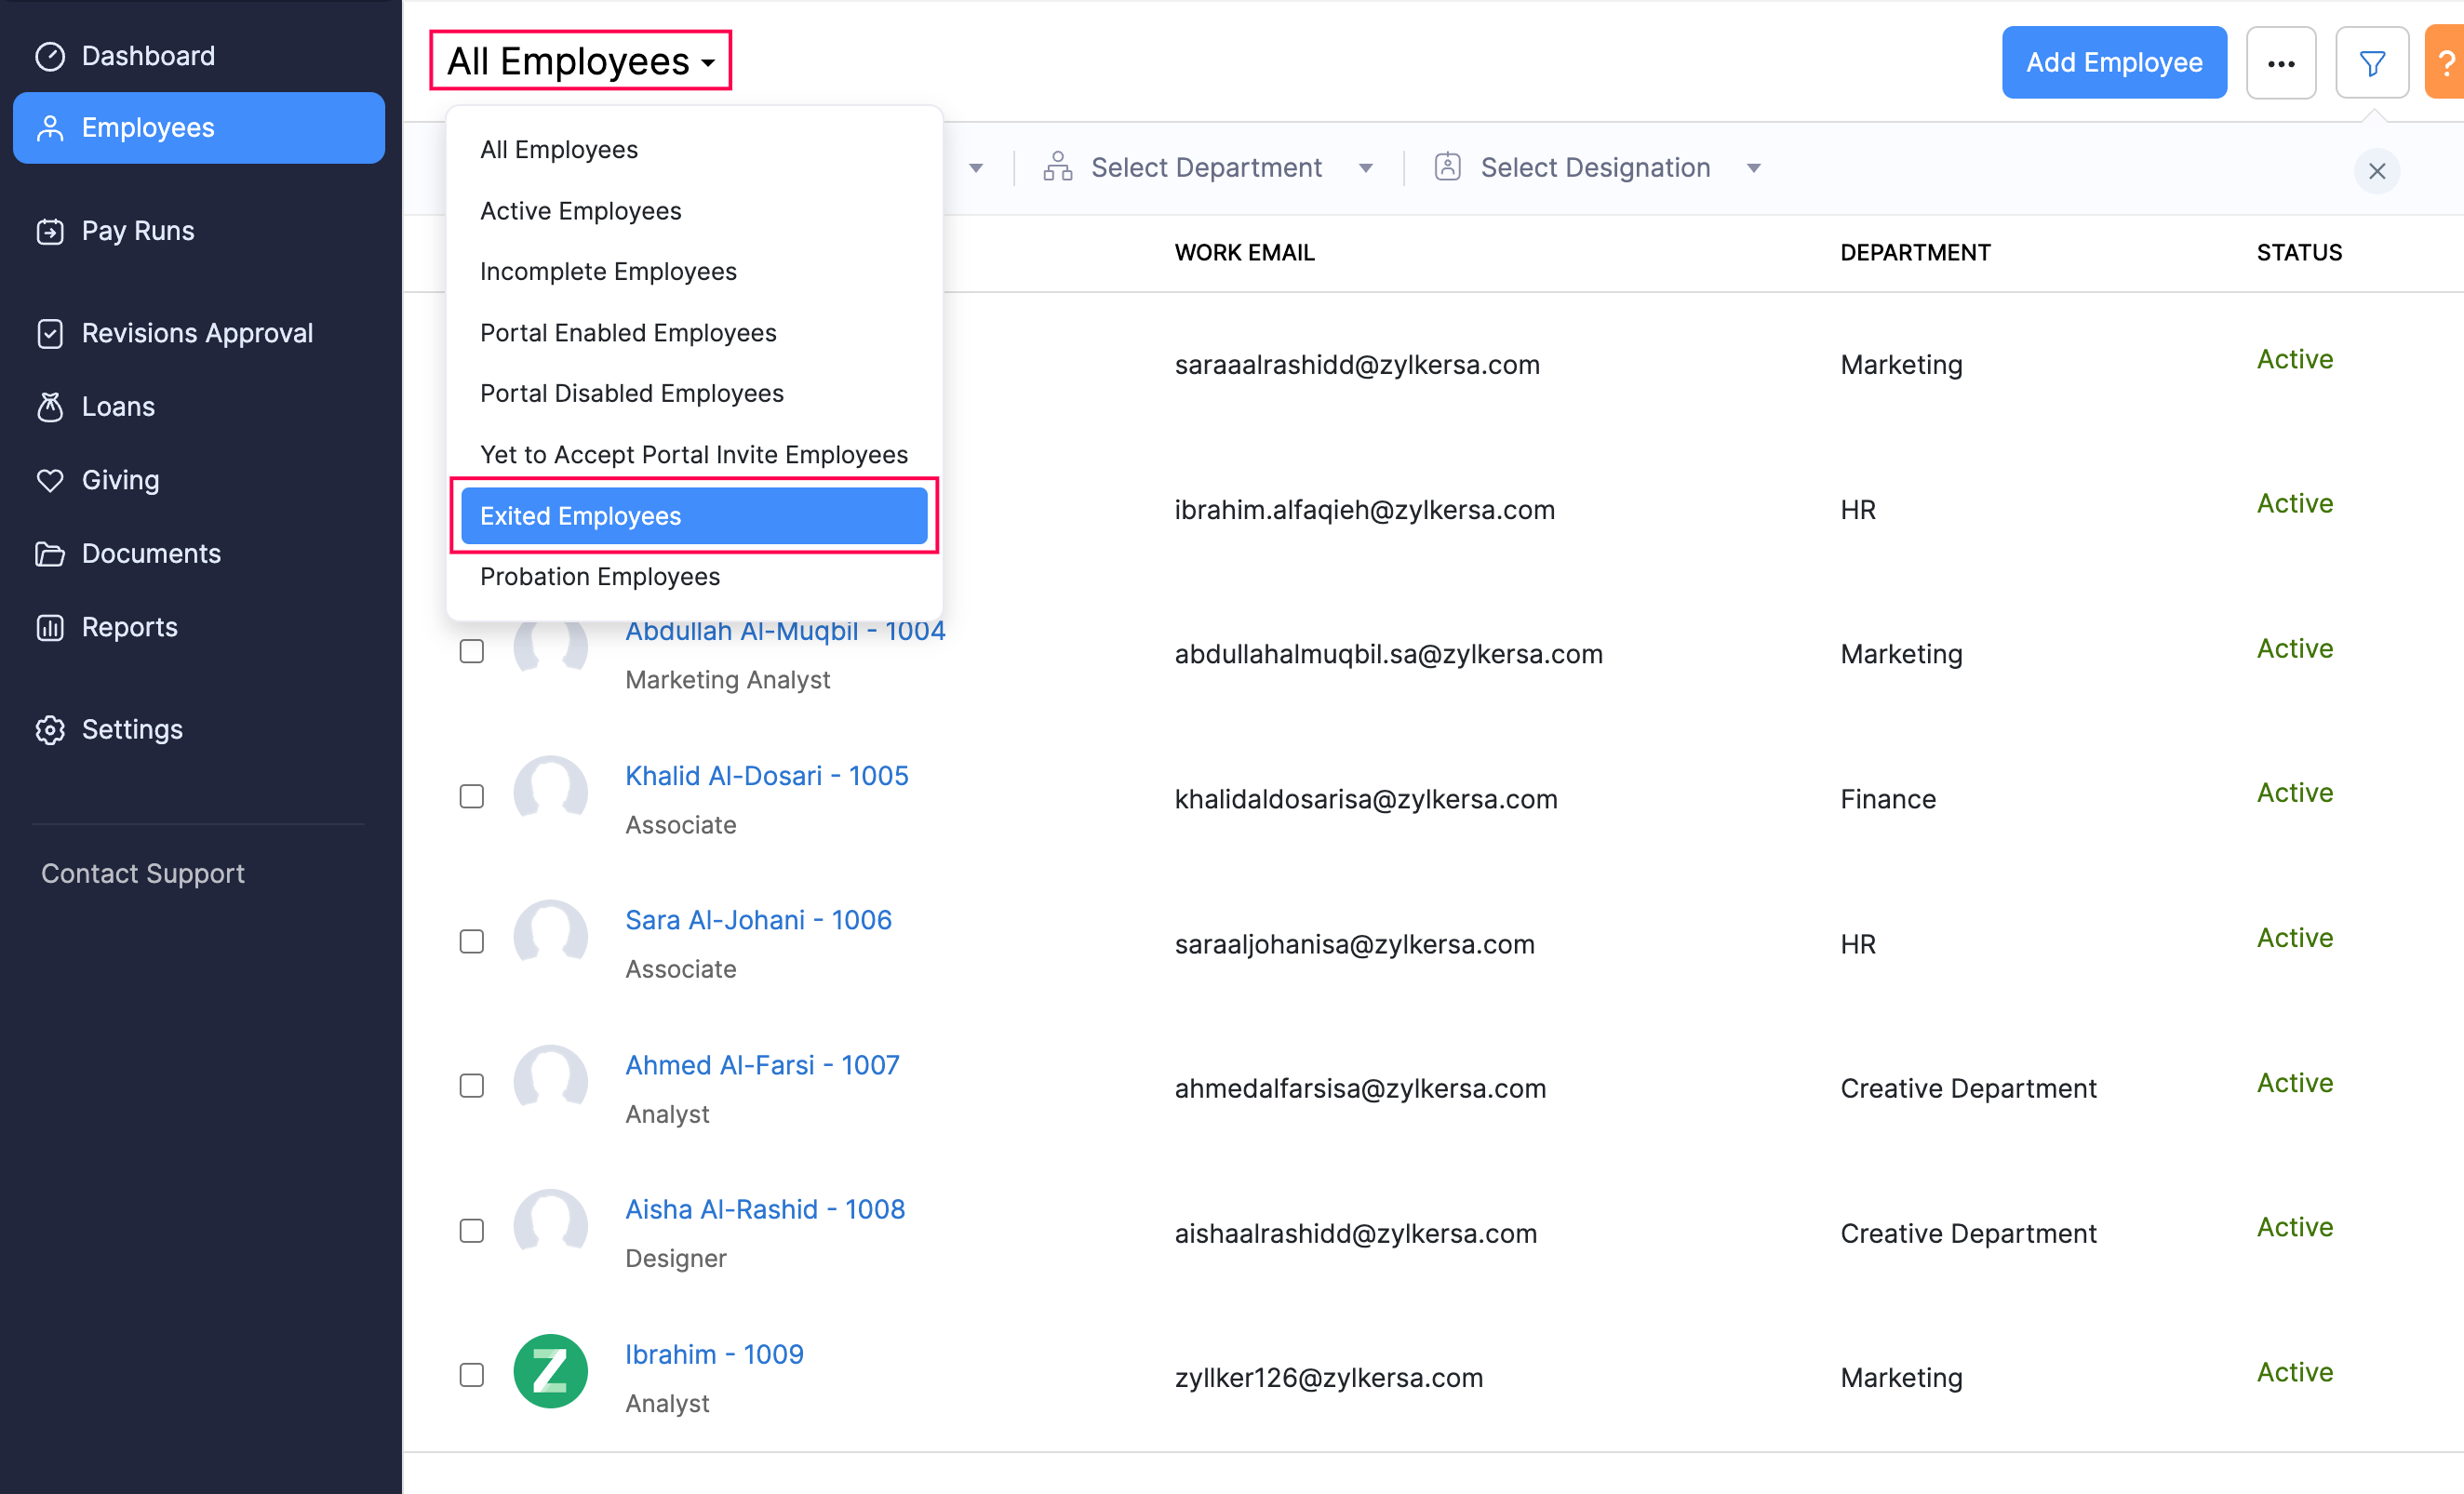Viewport: 2464px width, 1494px height.
Task: Click the filter funnel icon
Action: coord(2372,62)
